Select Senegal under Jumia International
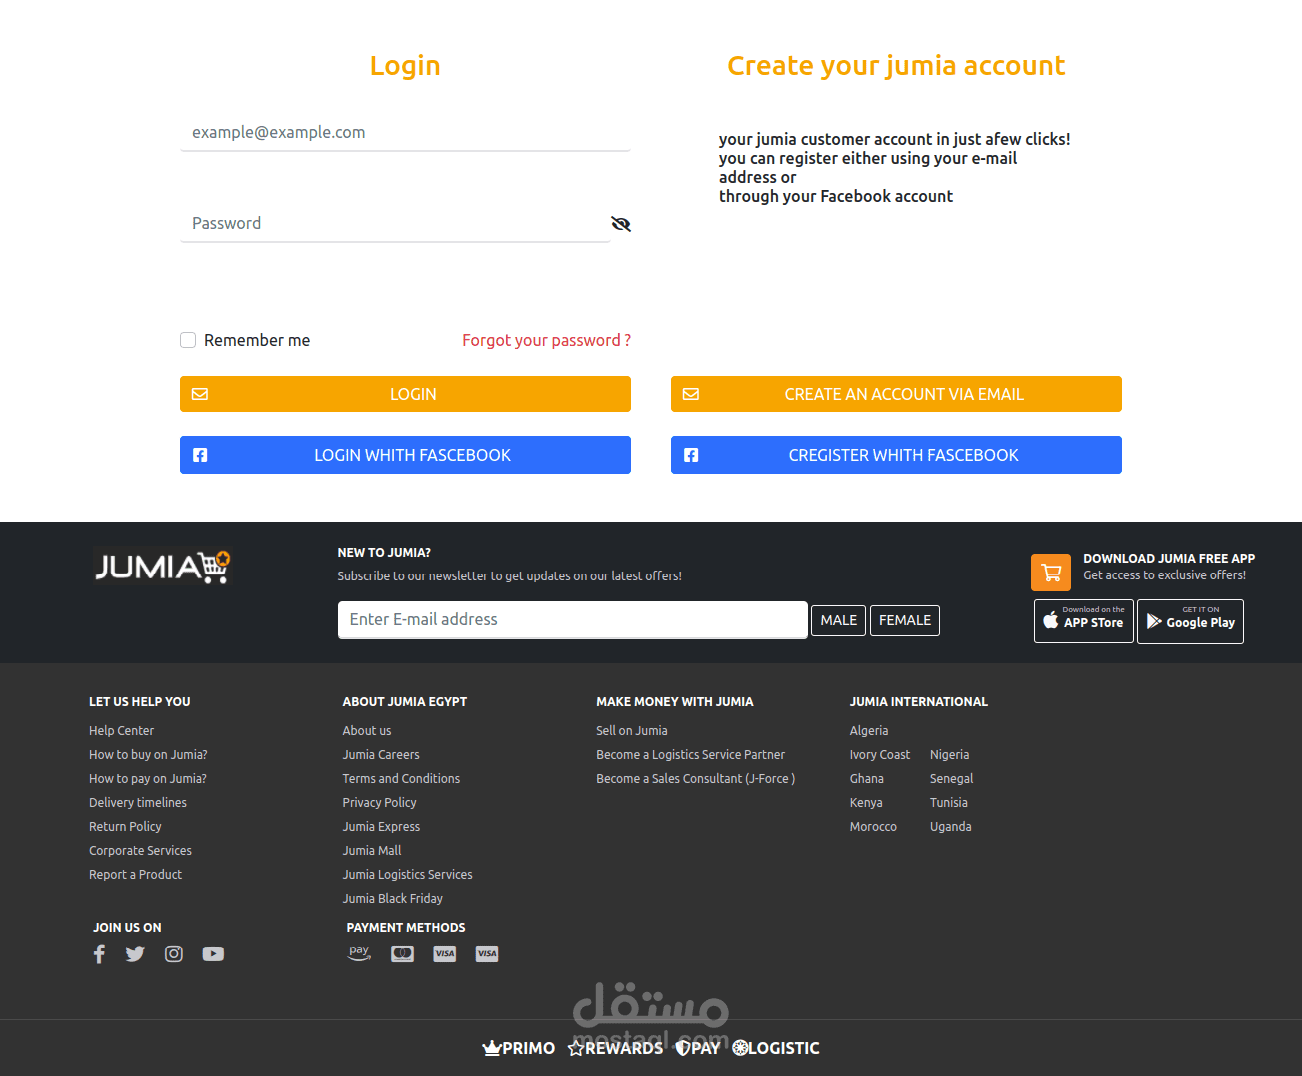This screenshot has height=1076, width=1302. [951, 779]
